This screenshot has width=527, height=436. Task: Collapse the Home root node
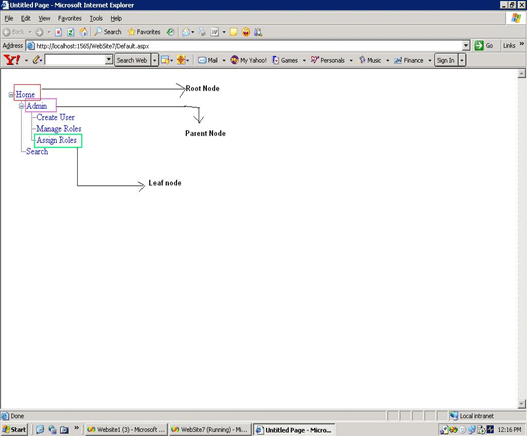click(11, 95)
